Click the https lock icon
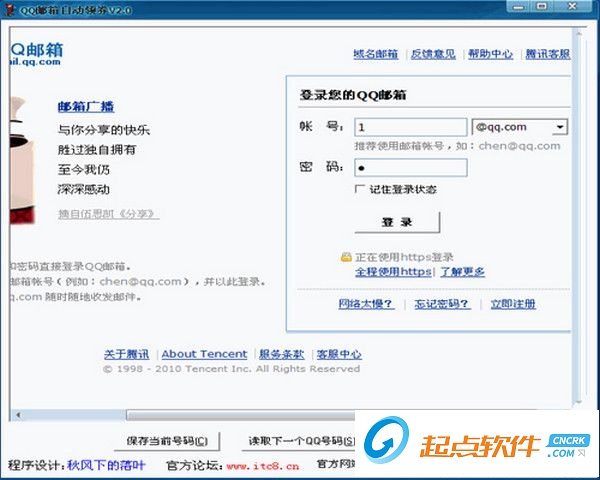This screenshot has height=480, width=600. pyautogui.click(x=346, y=257)
